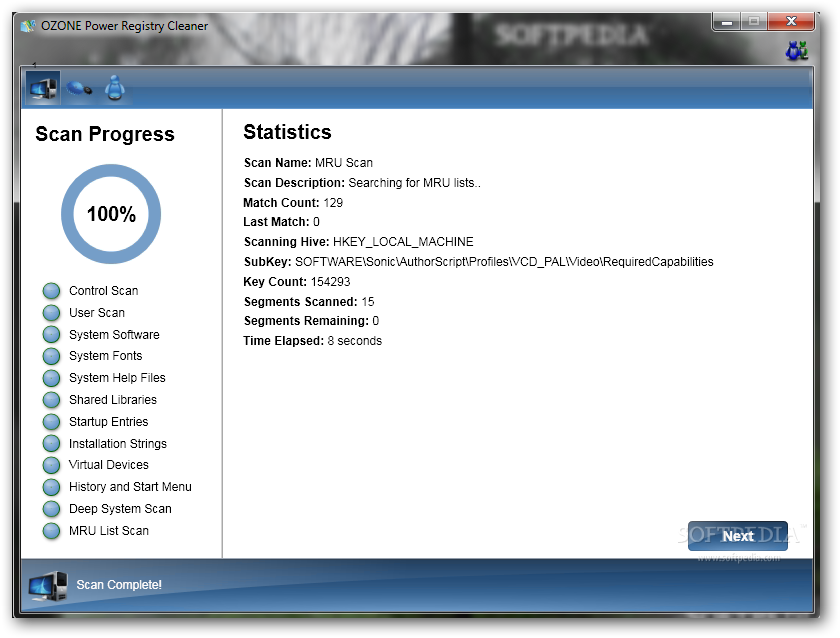Image resolution: width=840 pixels, height=638 pixels.
Task: Open the blue users icon near the title bar
Action: tap(797, 50)
